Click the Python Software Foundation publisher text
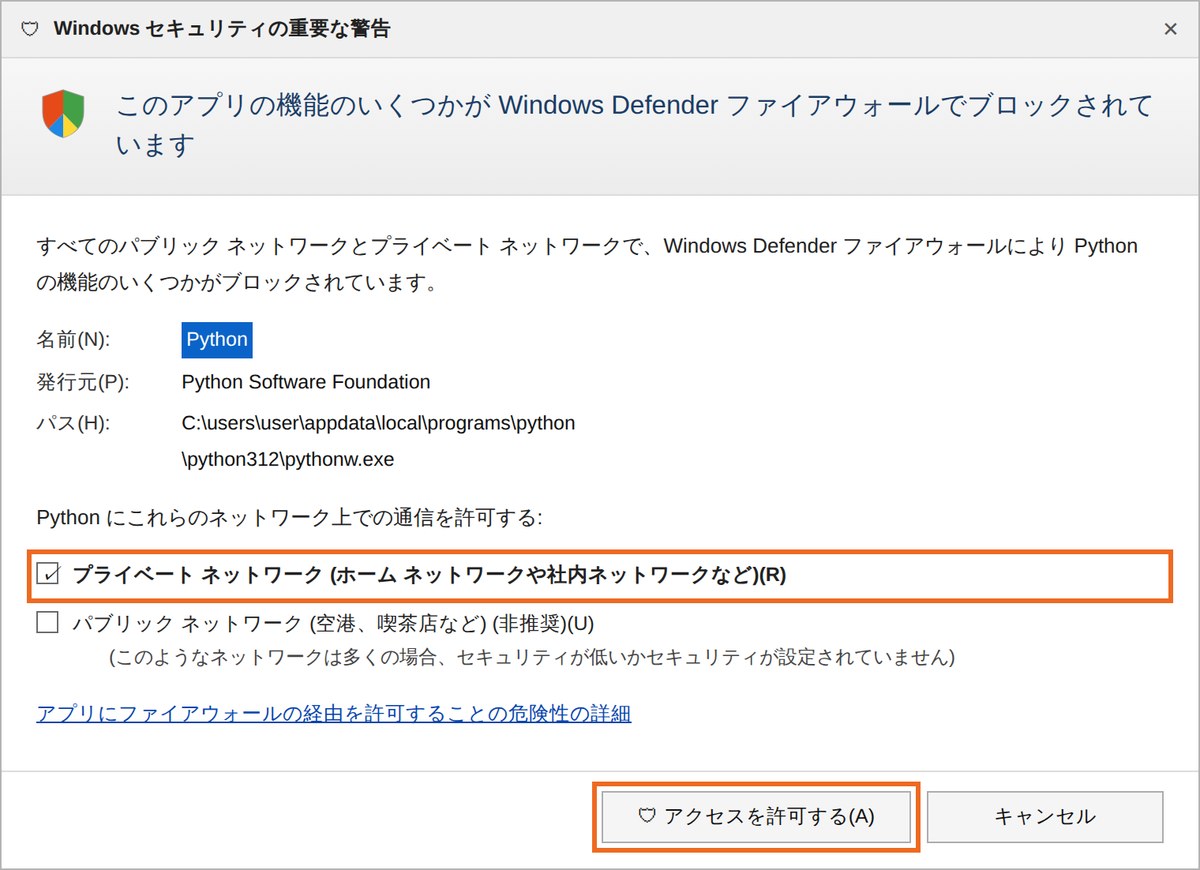This screenshot has height=870, width=1200. (x=306, y=382)
